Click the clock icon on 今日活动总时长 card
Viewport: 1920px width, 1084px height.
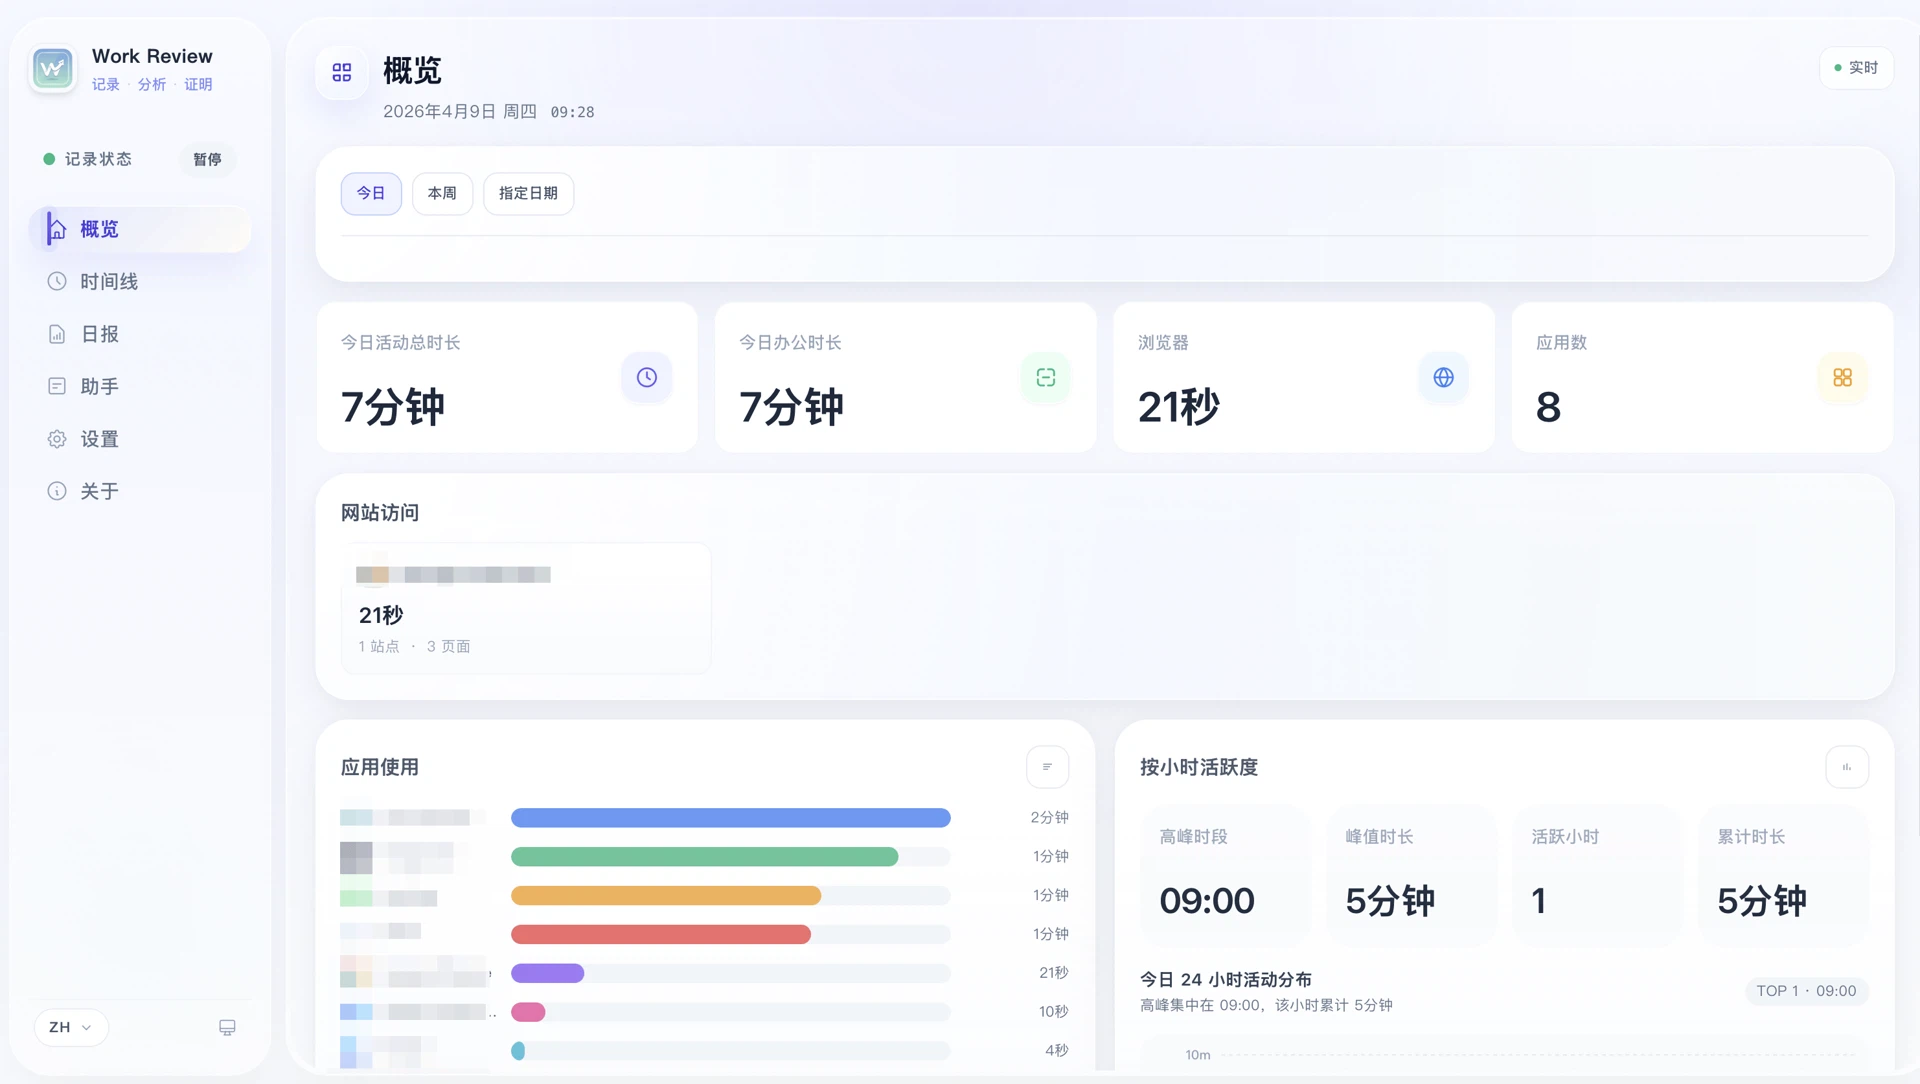click(x=647, y=378)
